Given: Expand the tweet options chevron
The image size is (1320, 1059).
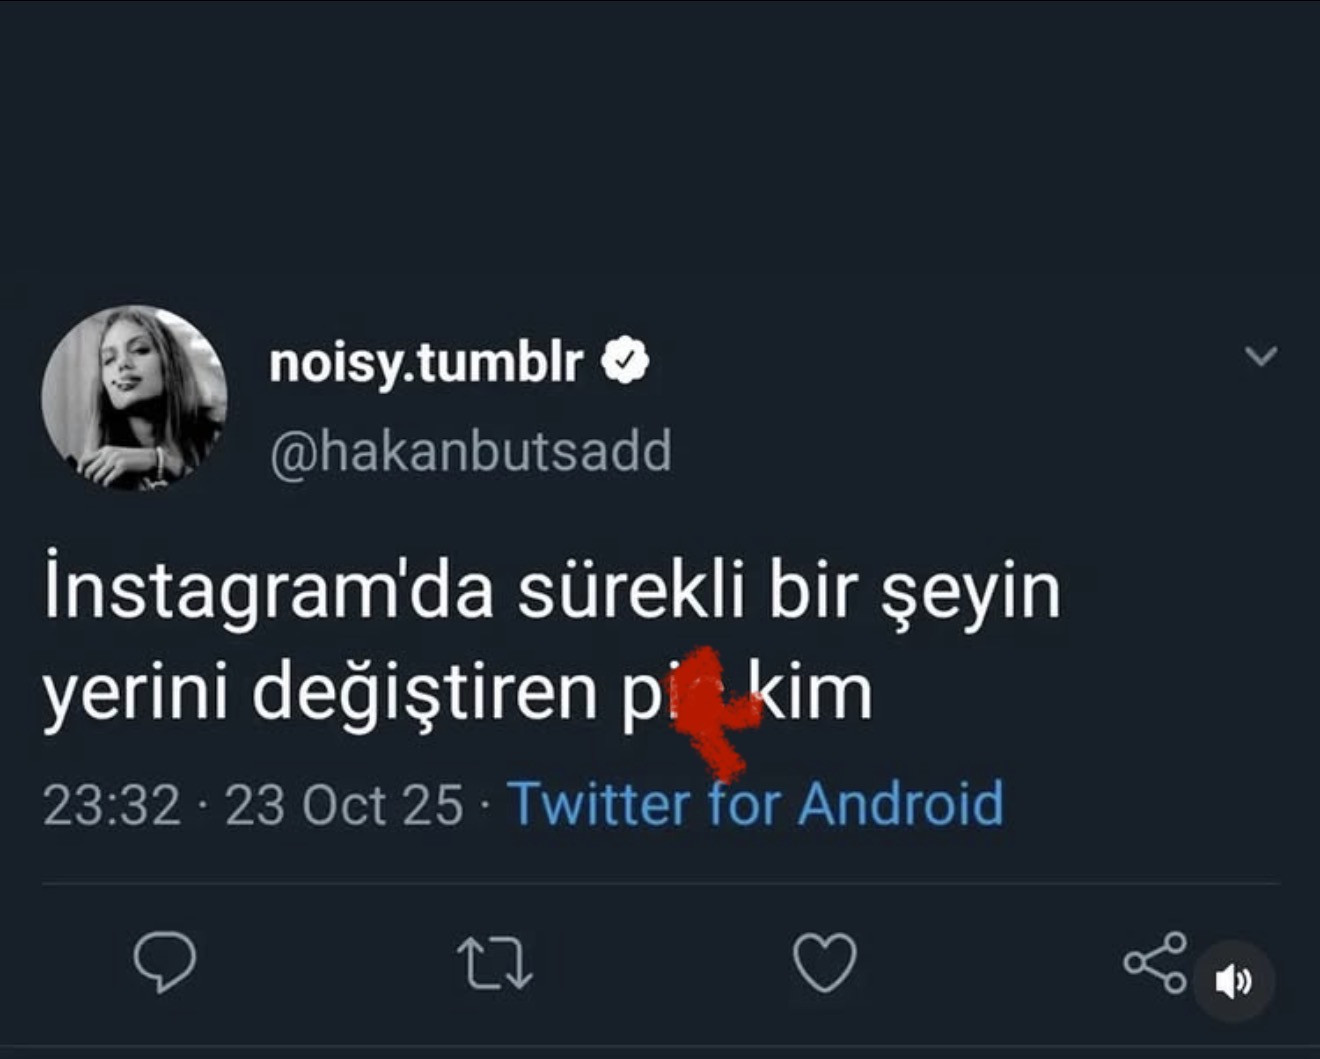Looking at the screenshot, I should coord(1261,356).
